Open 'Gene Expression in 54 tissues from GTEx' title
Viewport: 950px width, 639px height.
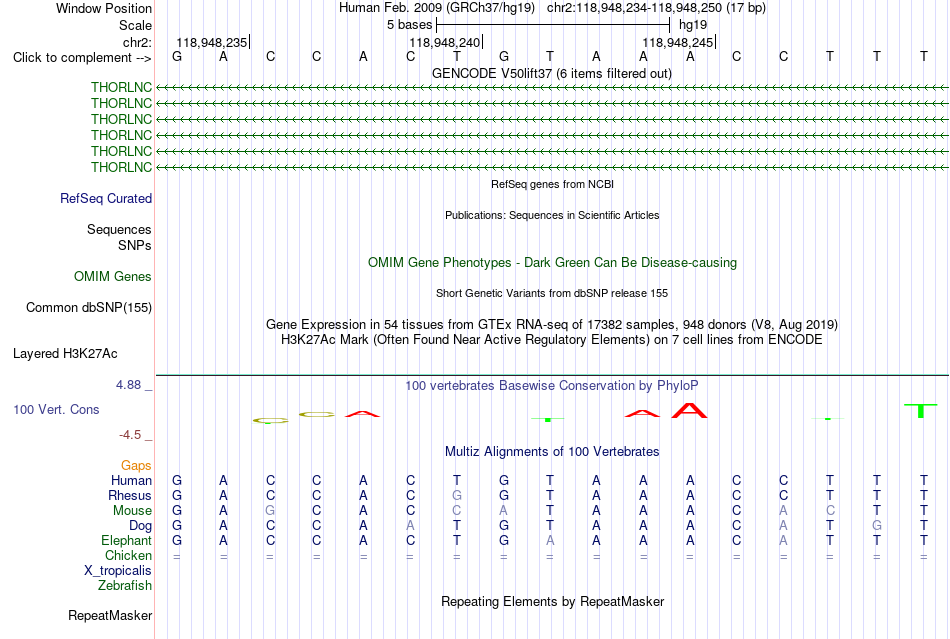[x=552, y=324]
